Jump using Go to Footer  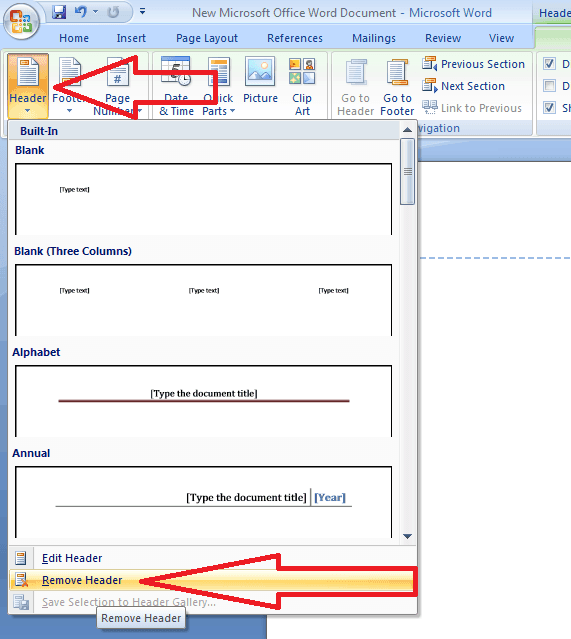[x=397, y=86]
